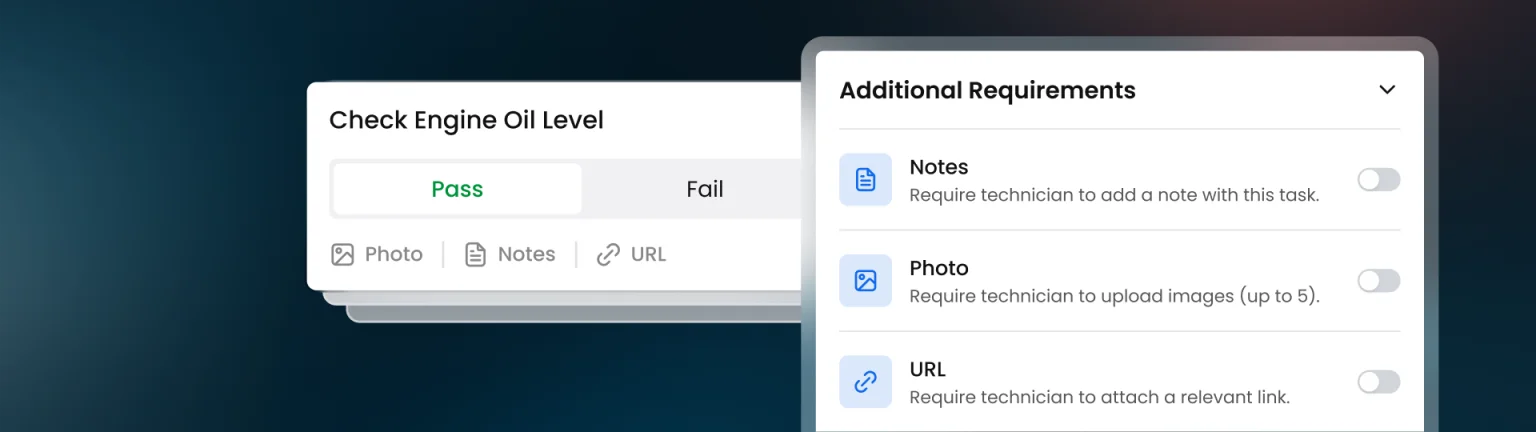Collapse the Additional Requirements section chevron
1536x432 pixels.
pyautogui.click(x=1387, y=90)
